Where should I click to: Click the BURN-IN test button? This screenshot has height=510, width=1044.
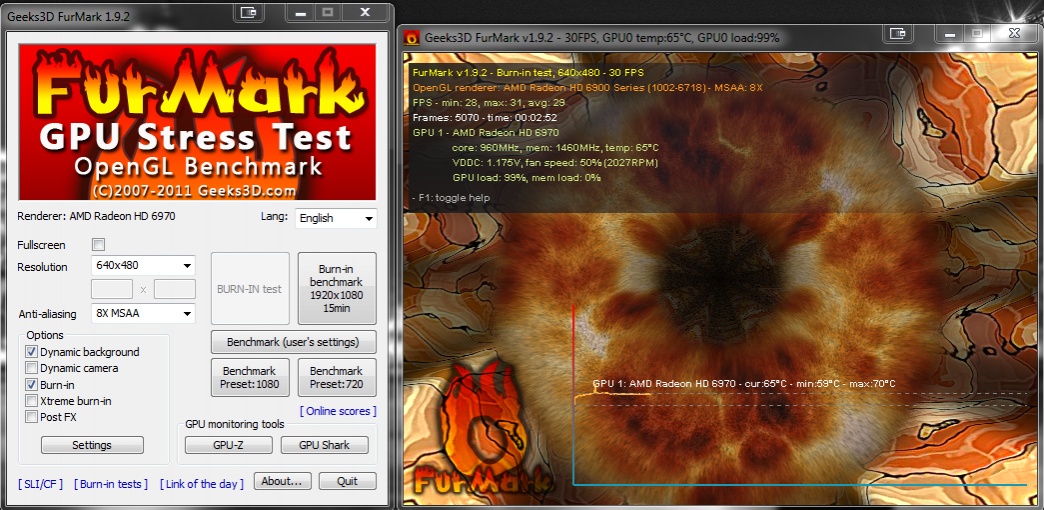click(250, 289)
